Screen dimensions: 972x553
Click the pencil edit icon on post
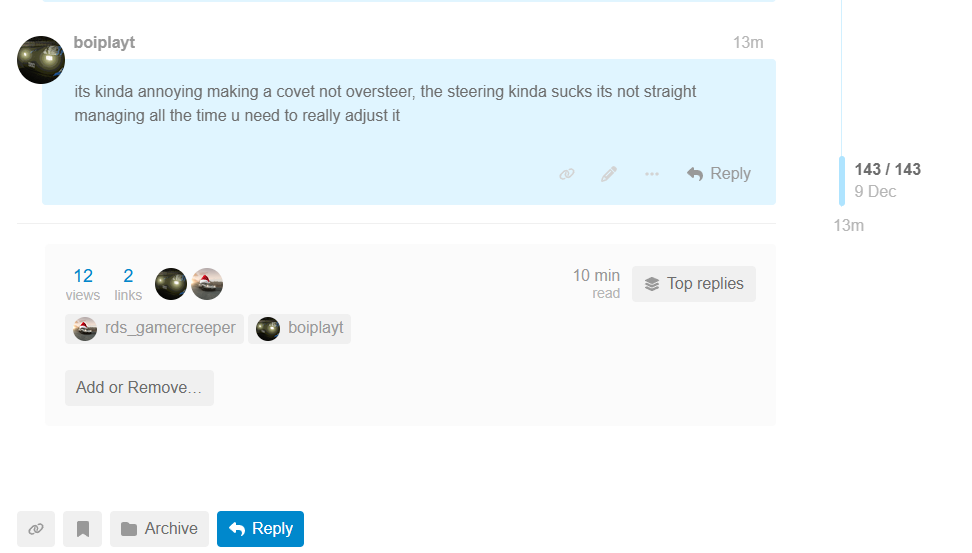(609, 174)
